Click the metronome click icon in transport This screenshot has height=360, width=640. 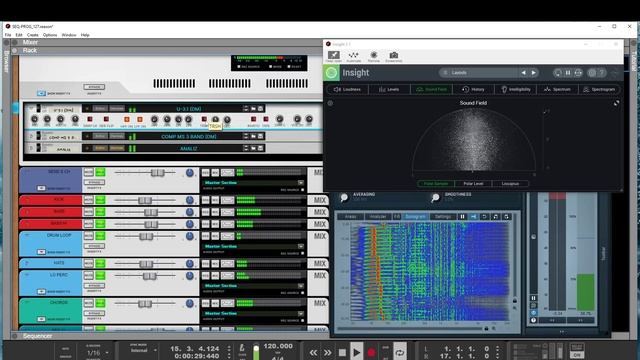tap(242, 348)
